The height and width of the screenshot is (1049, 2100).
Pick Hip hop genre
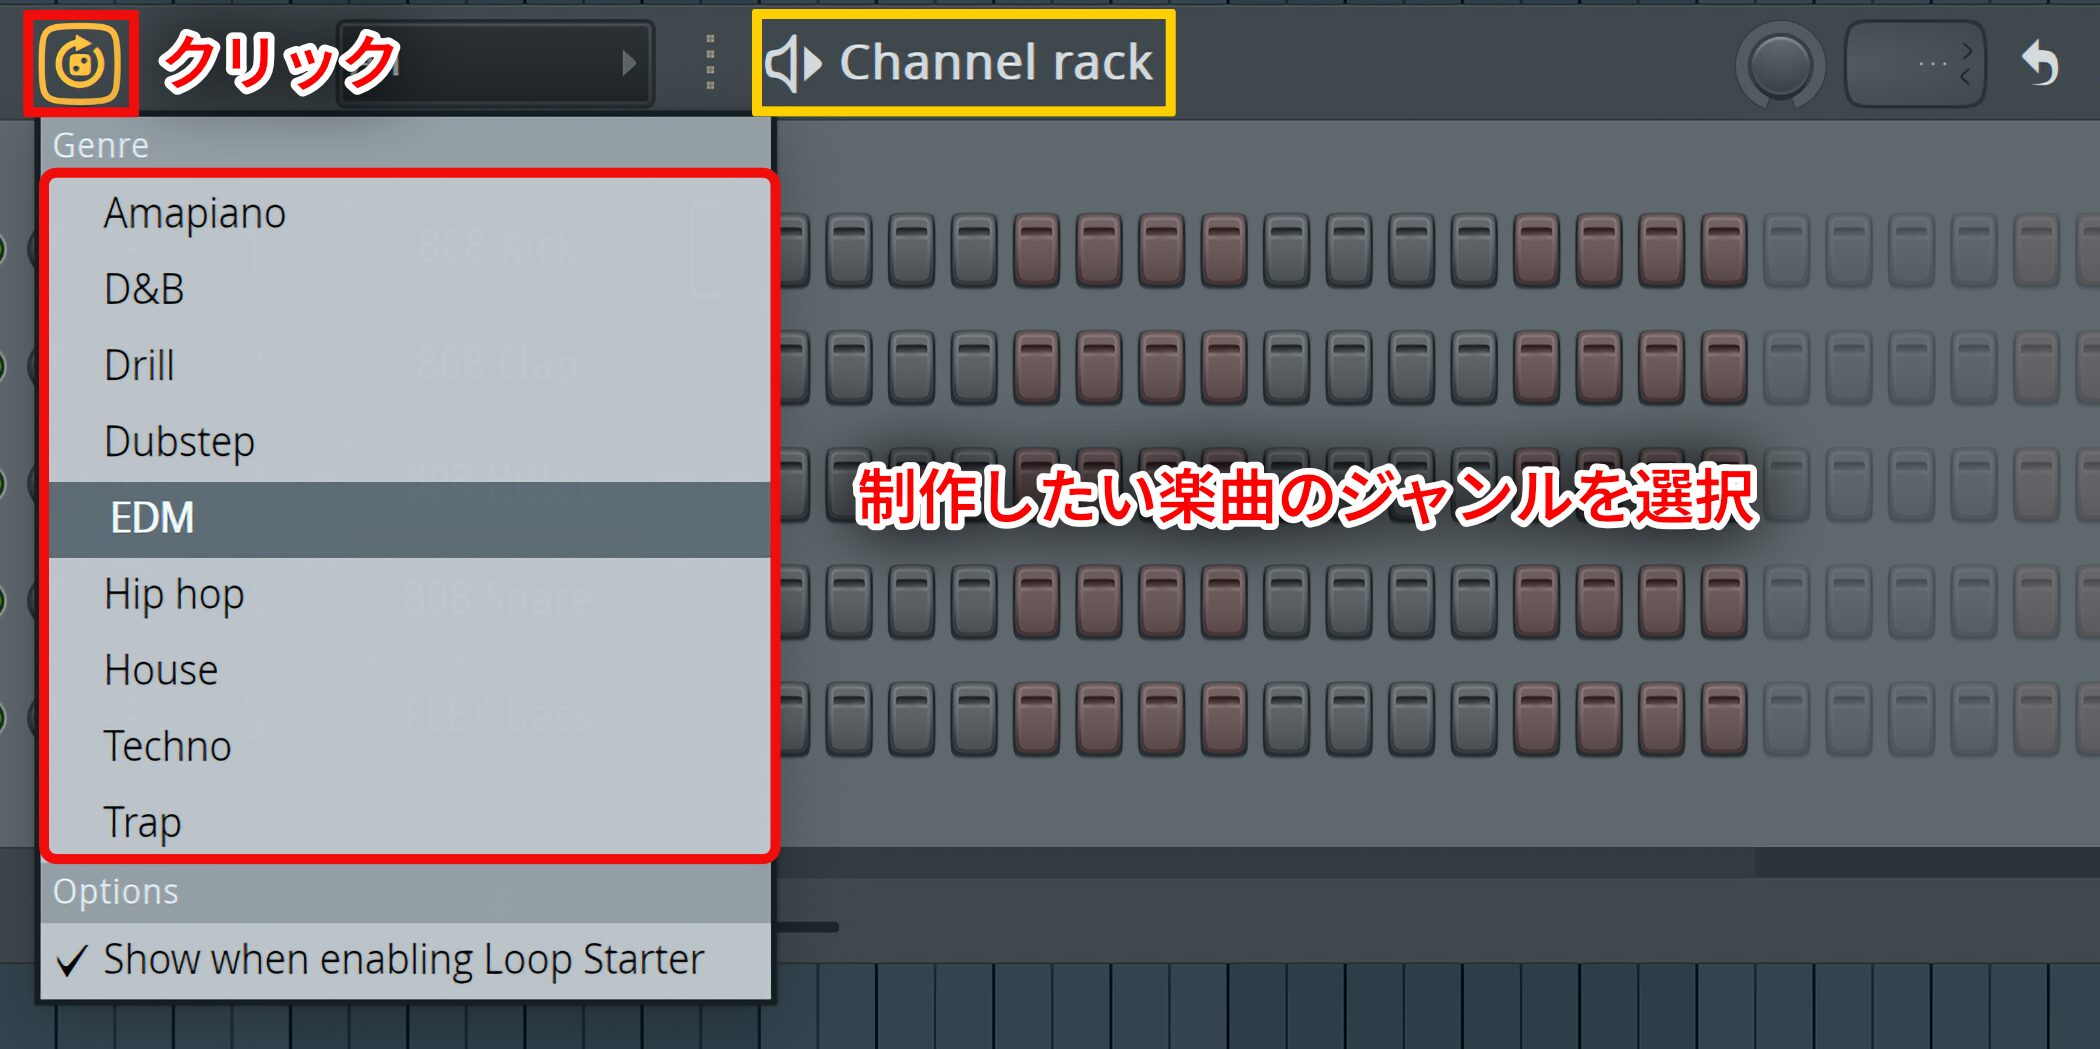pos(410,595)
